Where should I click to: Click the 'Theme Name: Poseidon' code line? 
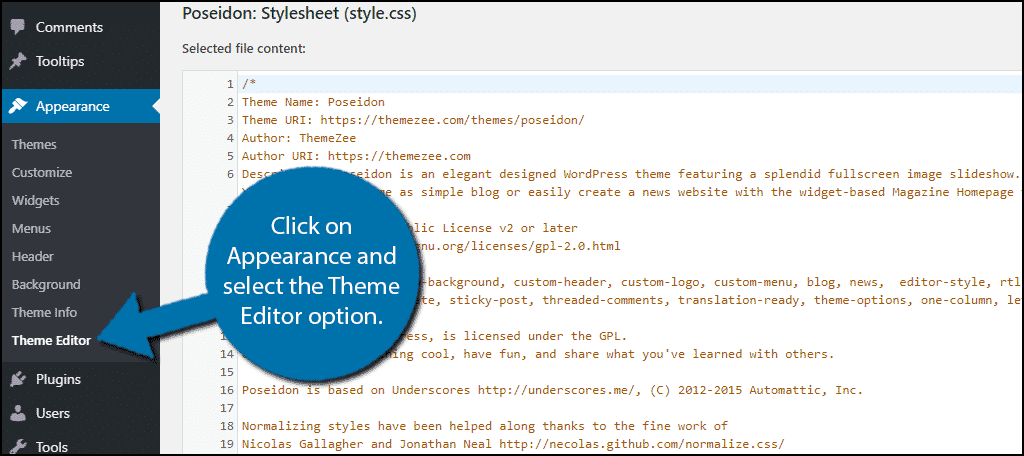[313, 102]
